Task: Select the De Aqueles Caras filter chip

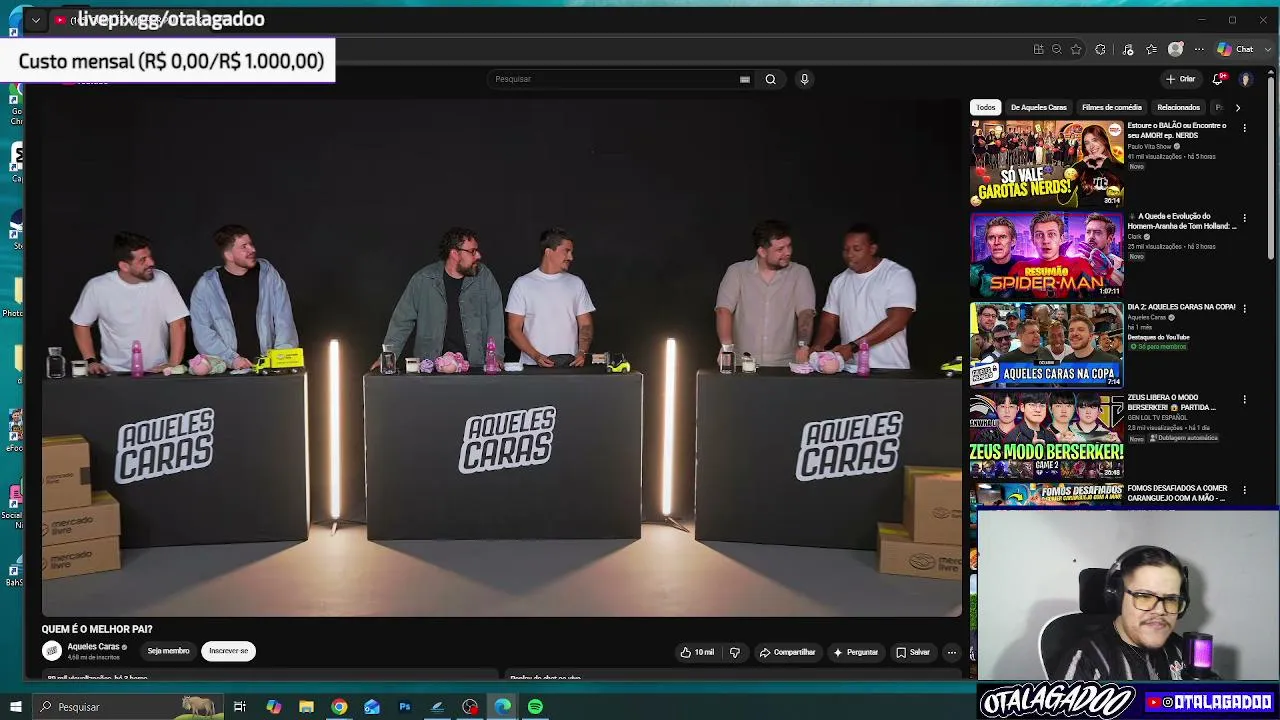Action: (1039, 107)
